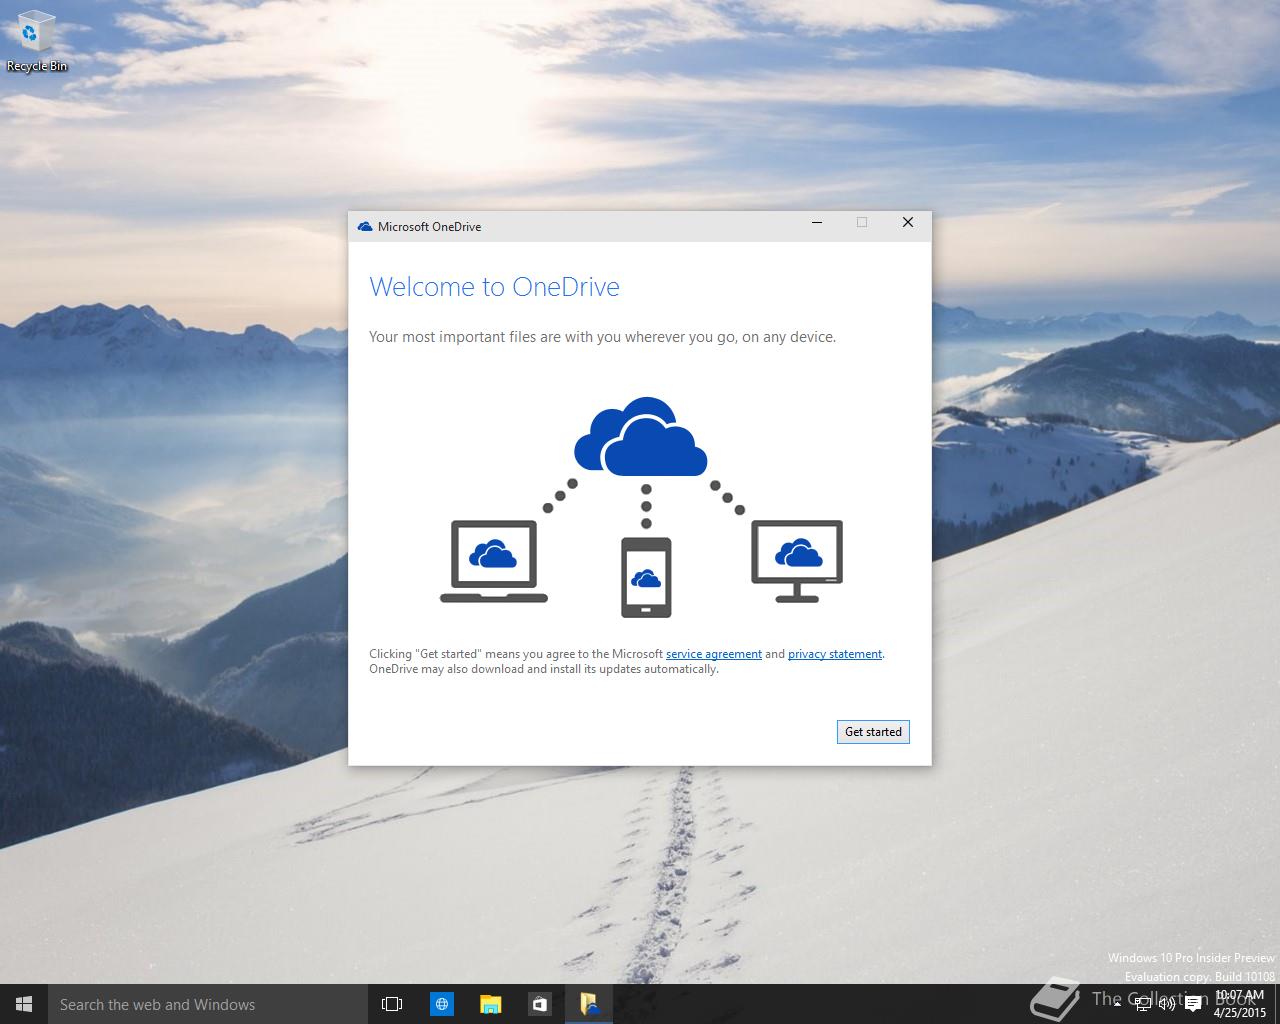Open Task View from the taskbar
1280x1024 pixels.
pos(391,1004)
